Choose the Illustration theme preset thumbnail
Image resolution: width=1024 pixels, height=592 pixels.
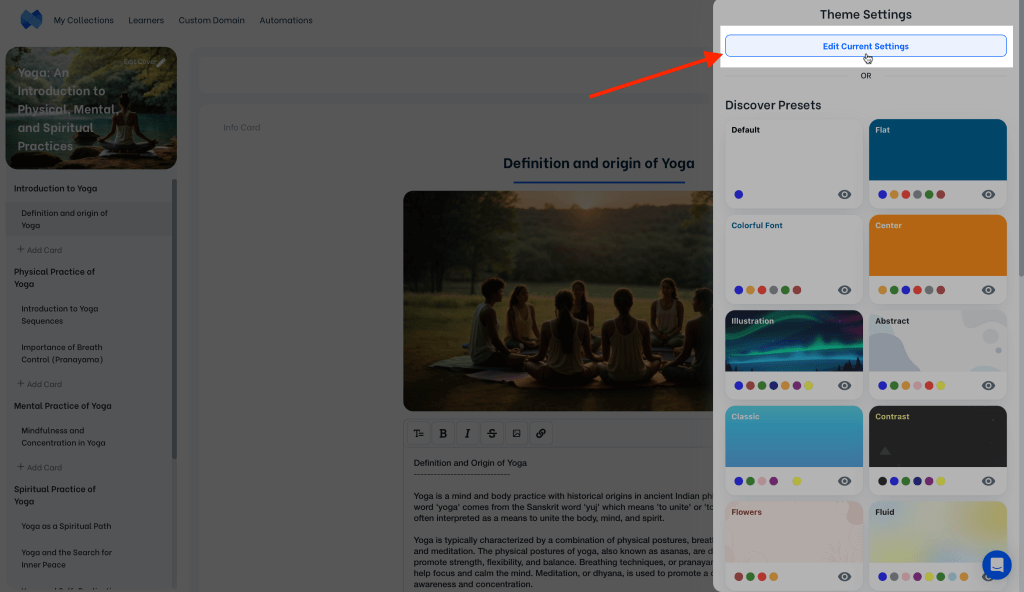[x=794, y=341]
